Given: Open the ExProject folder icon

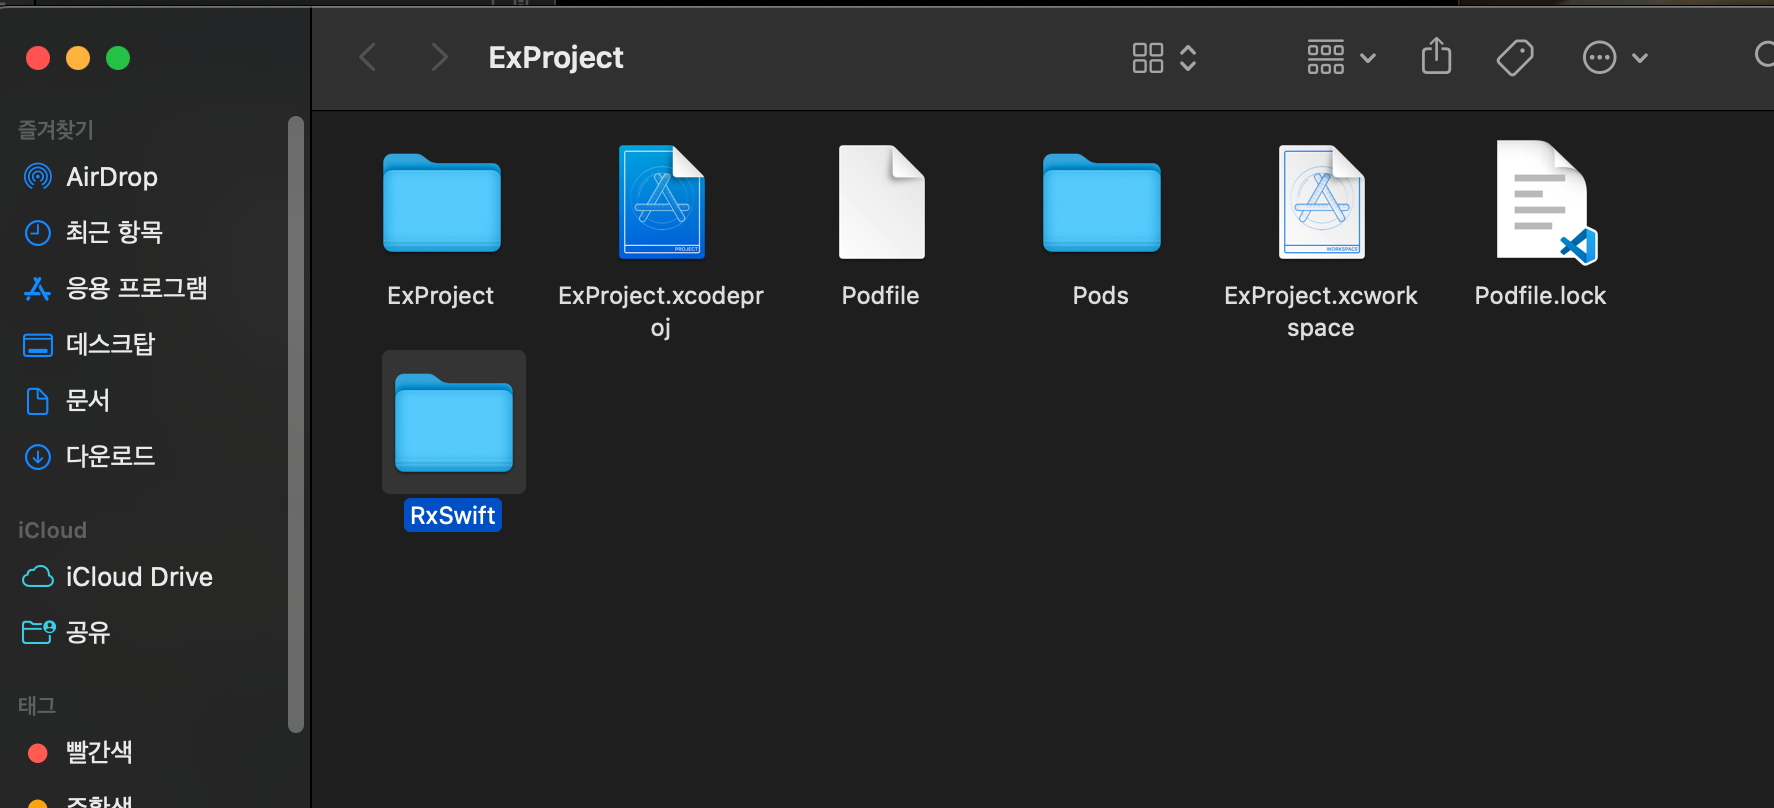Looking at the screenshot, I should (441, 203).
